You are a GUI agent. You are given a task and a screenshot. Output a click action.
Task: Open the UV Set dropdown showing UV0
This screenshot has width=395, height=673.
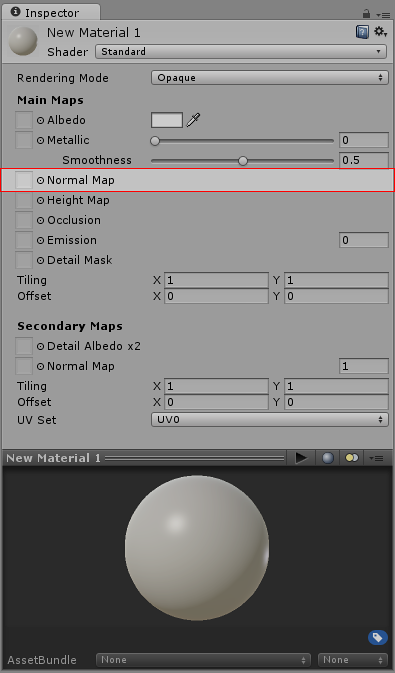pyautogui.click(x=270, y=420)
